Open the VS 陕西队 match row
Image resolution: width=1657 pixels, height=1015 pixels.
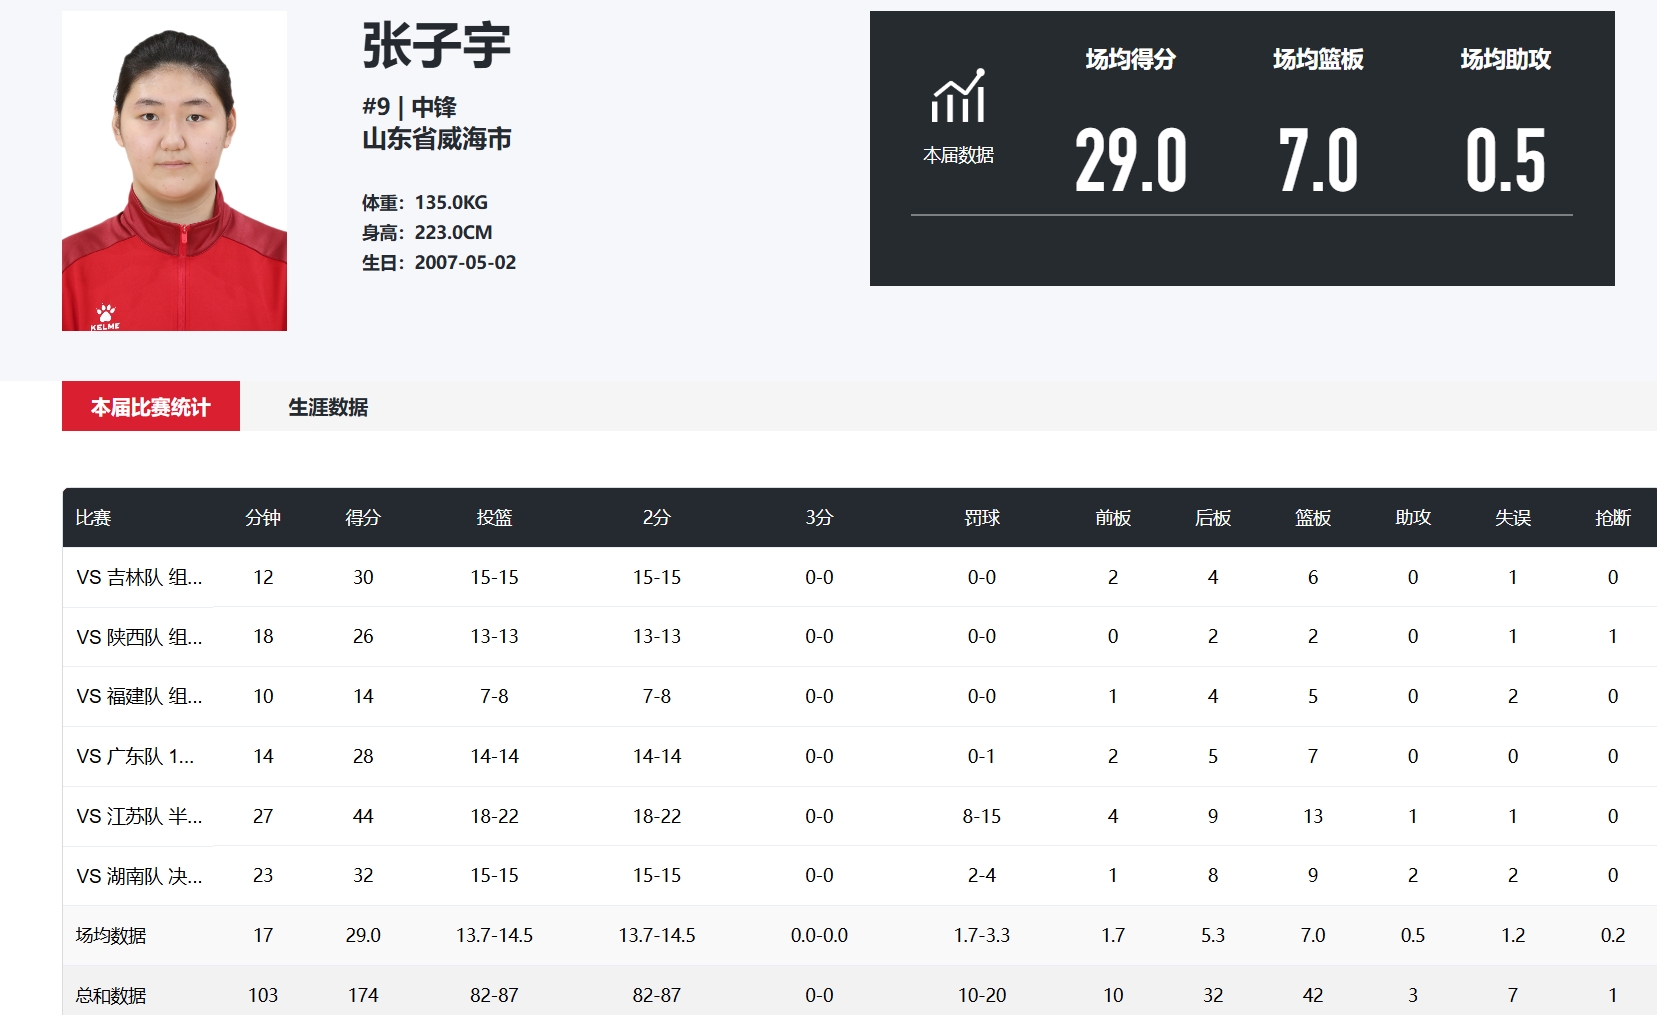[139, 637]
